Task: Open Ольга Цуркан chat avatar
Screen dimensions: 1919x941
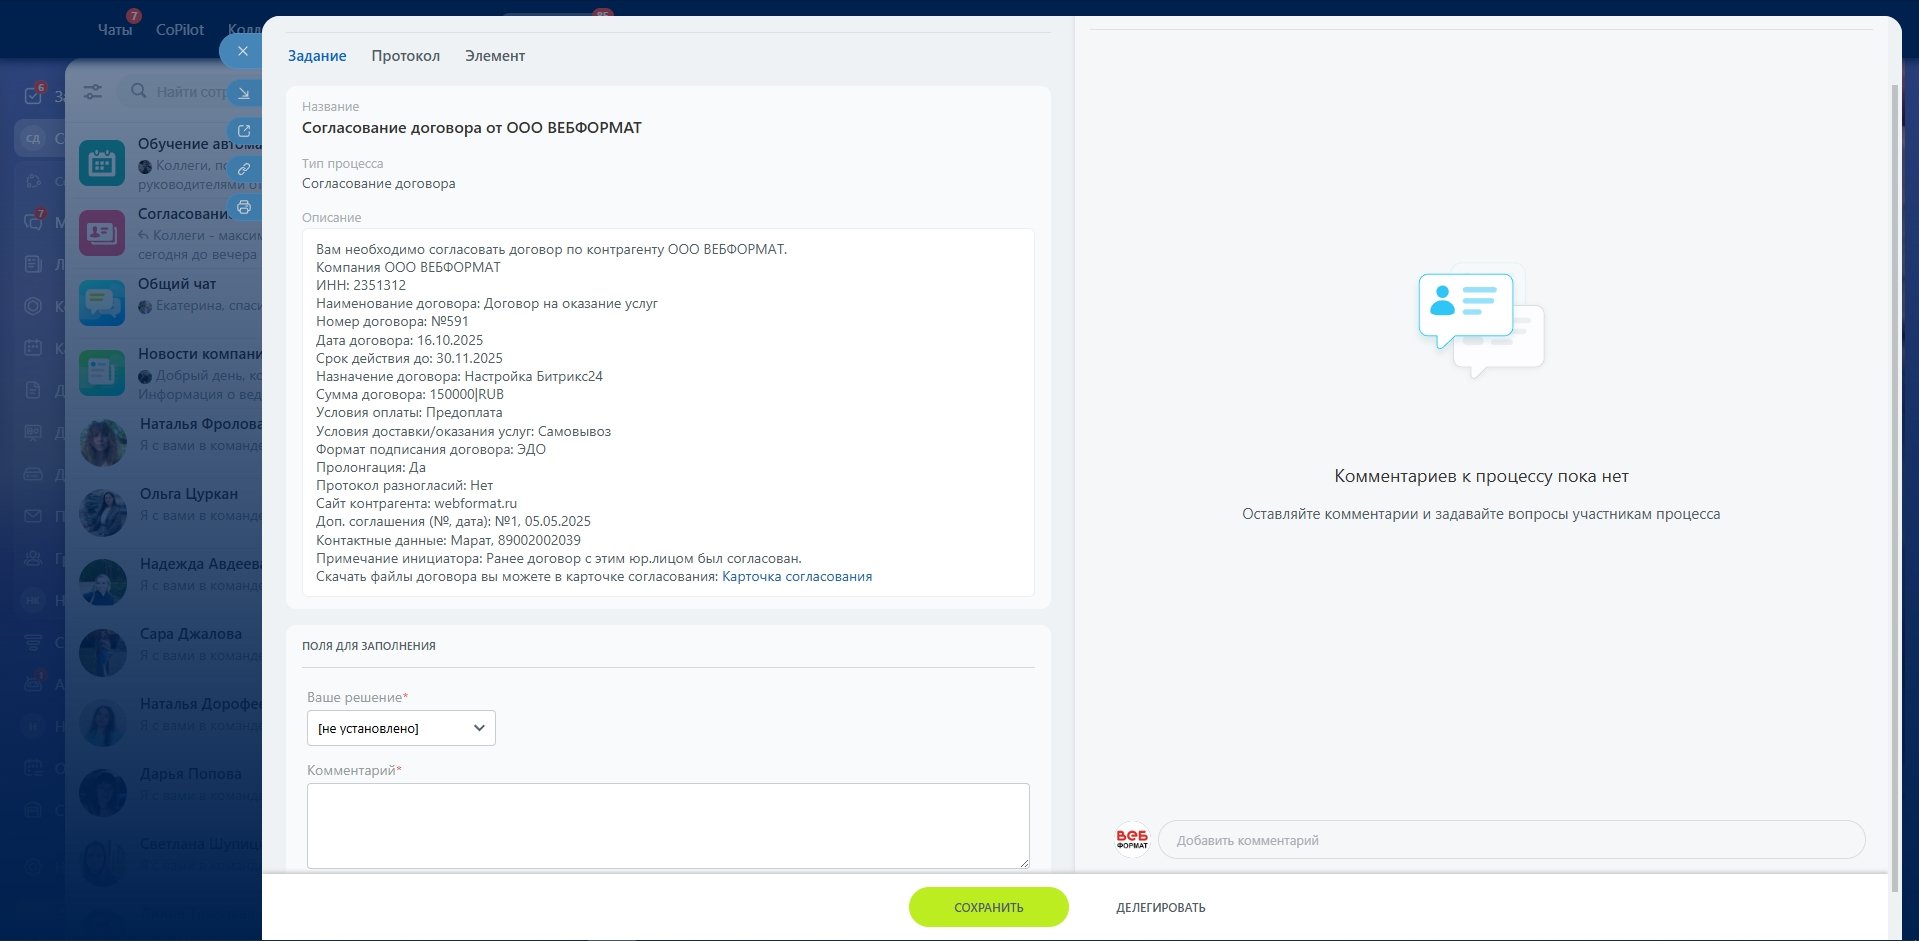Action: tap(102, 513)
